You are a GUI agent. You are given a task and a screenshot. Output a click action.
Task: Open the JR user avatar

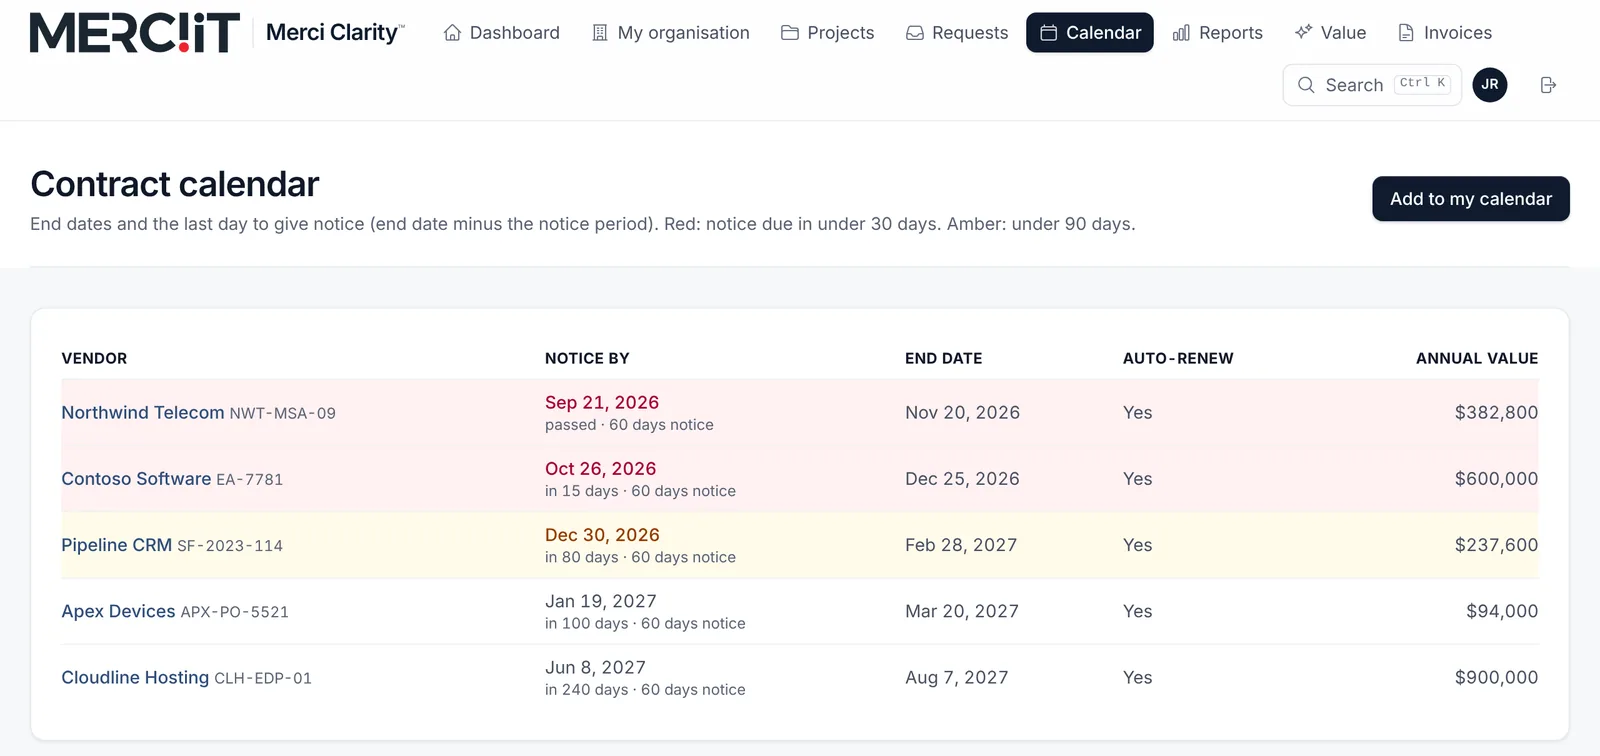[1490, 85]
